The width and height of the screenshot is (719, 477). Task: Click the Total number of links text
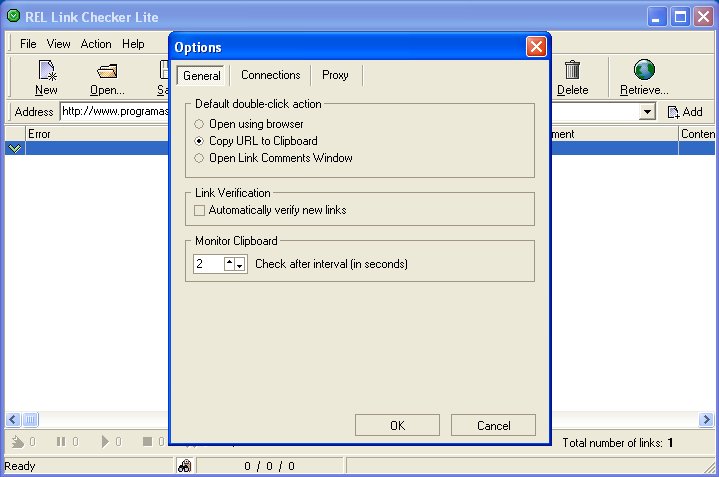(618, 443)
